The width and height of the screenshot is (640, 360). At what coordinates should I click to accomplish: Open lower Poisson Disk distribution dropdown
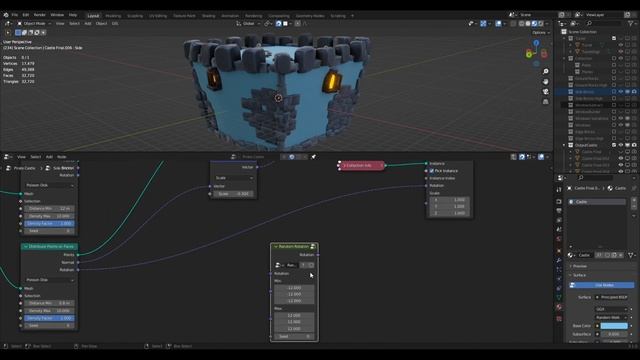pyautogui.click(x=49, y=280)
